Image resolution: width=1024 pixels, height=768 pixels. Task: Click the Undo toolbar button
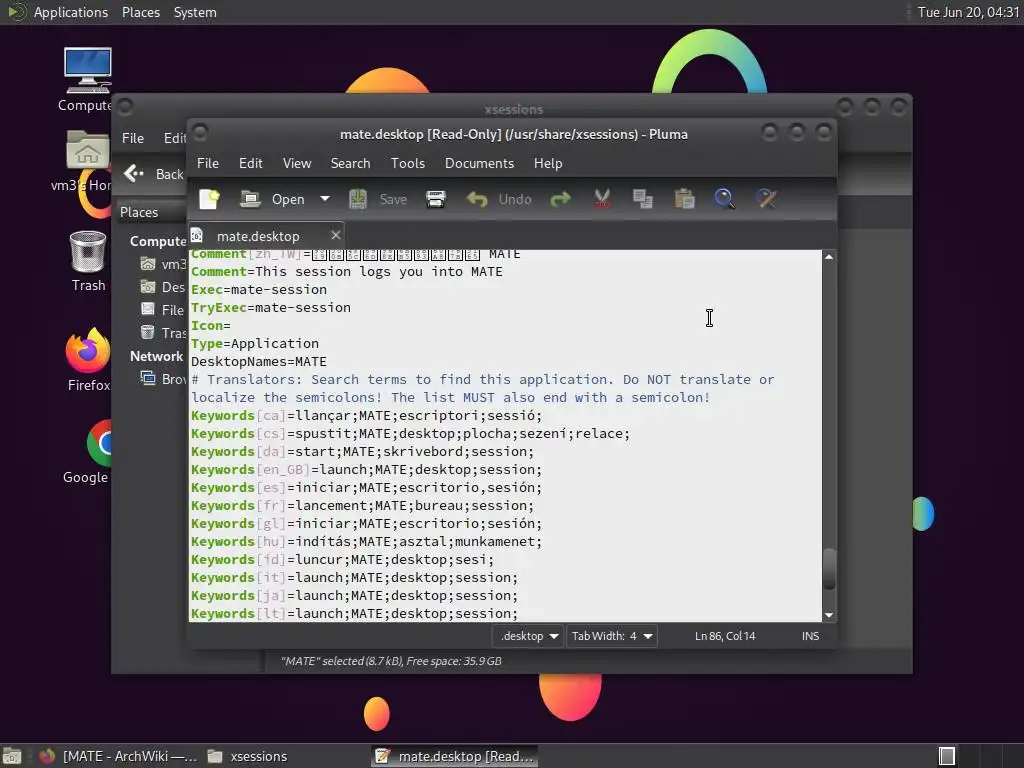coord(499,199)
